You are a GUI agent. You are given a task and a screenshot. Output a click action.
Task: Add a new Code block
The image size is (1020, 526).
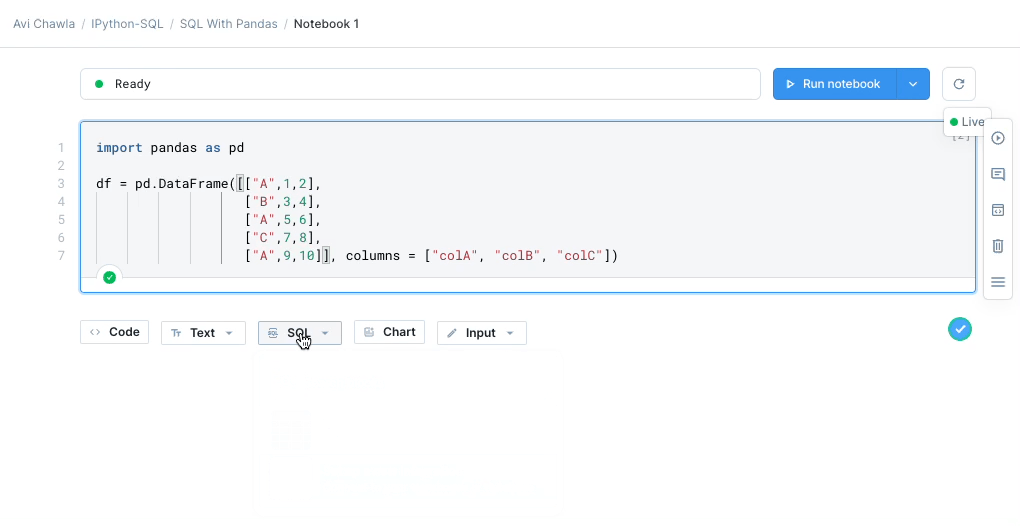click(114, 332)
